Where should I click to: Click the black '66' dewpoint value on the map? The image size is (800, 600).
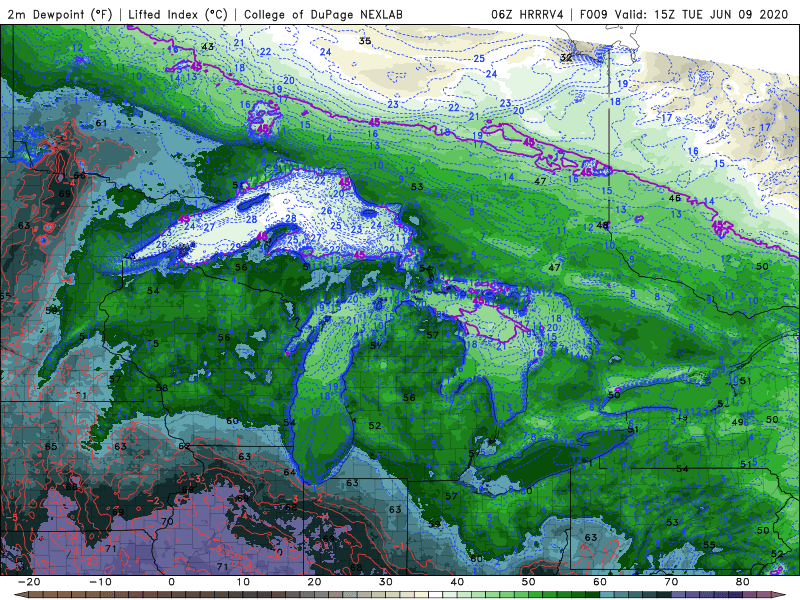80,176
